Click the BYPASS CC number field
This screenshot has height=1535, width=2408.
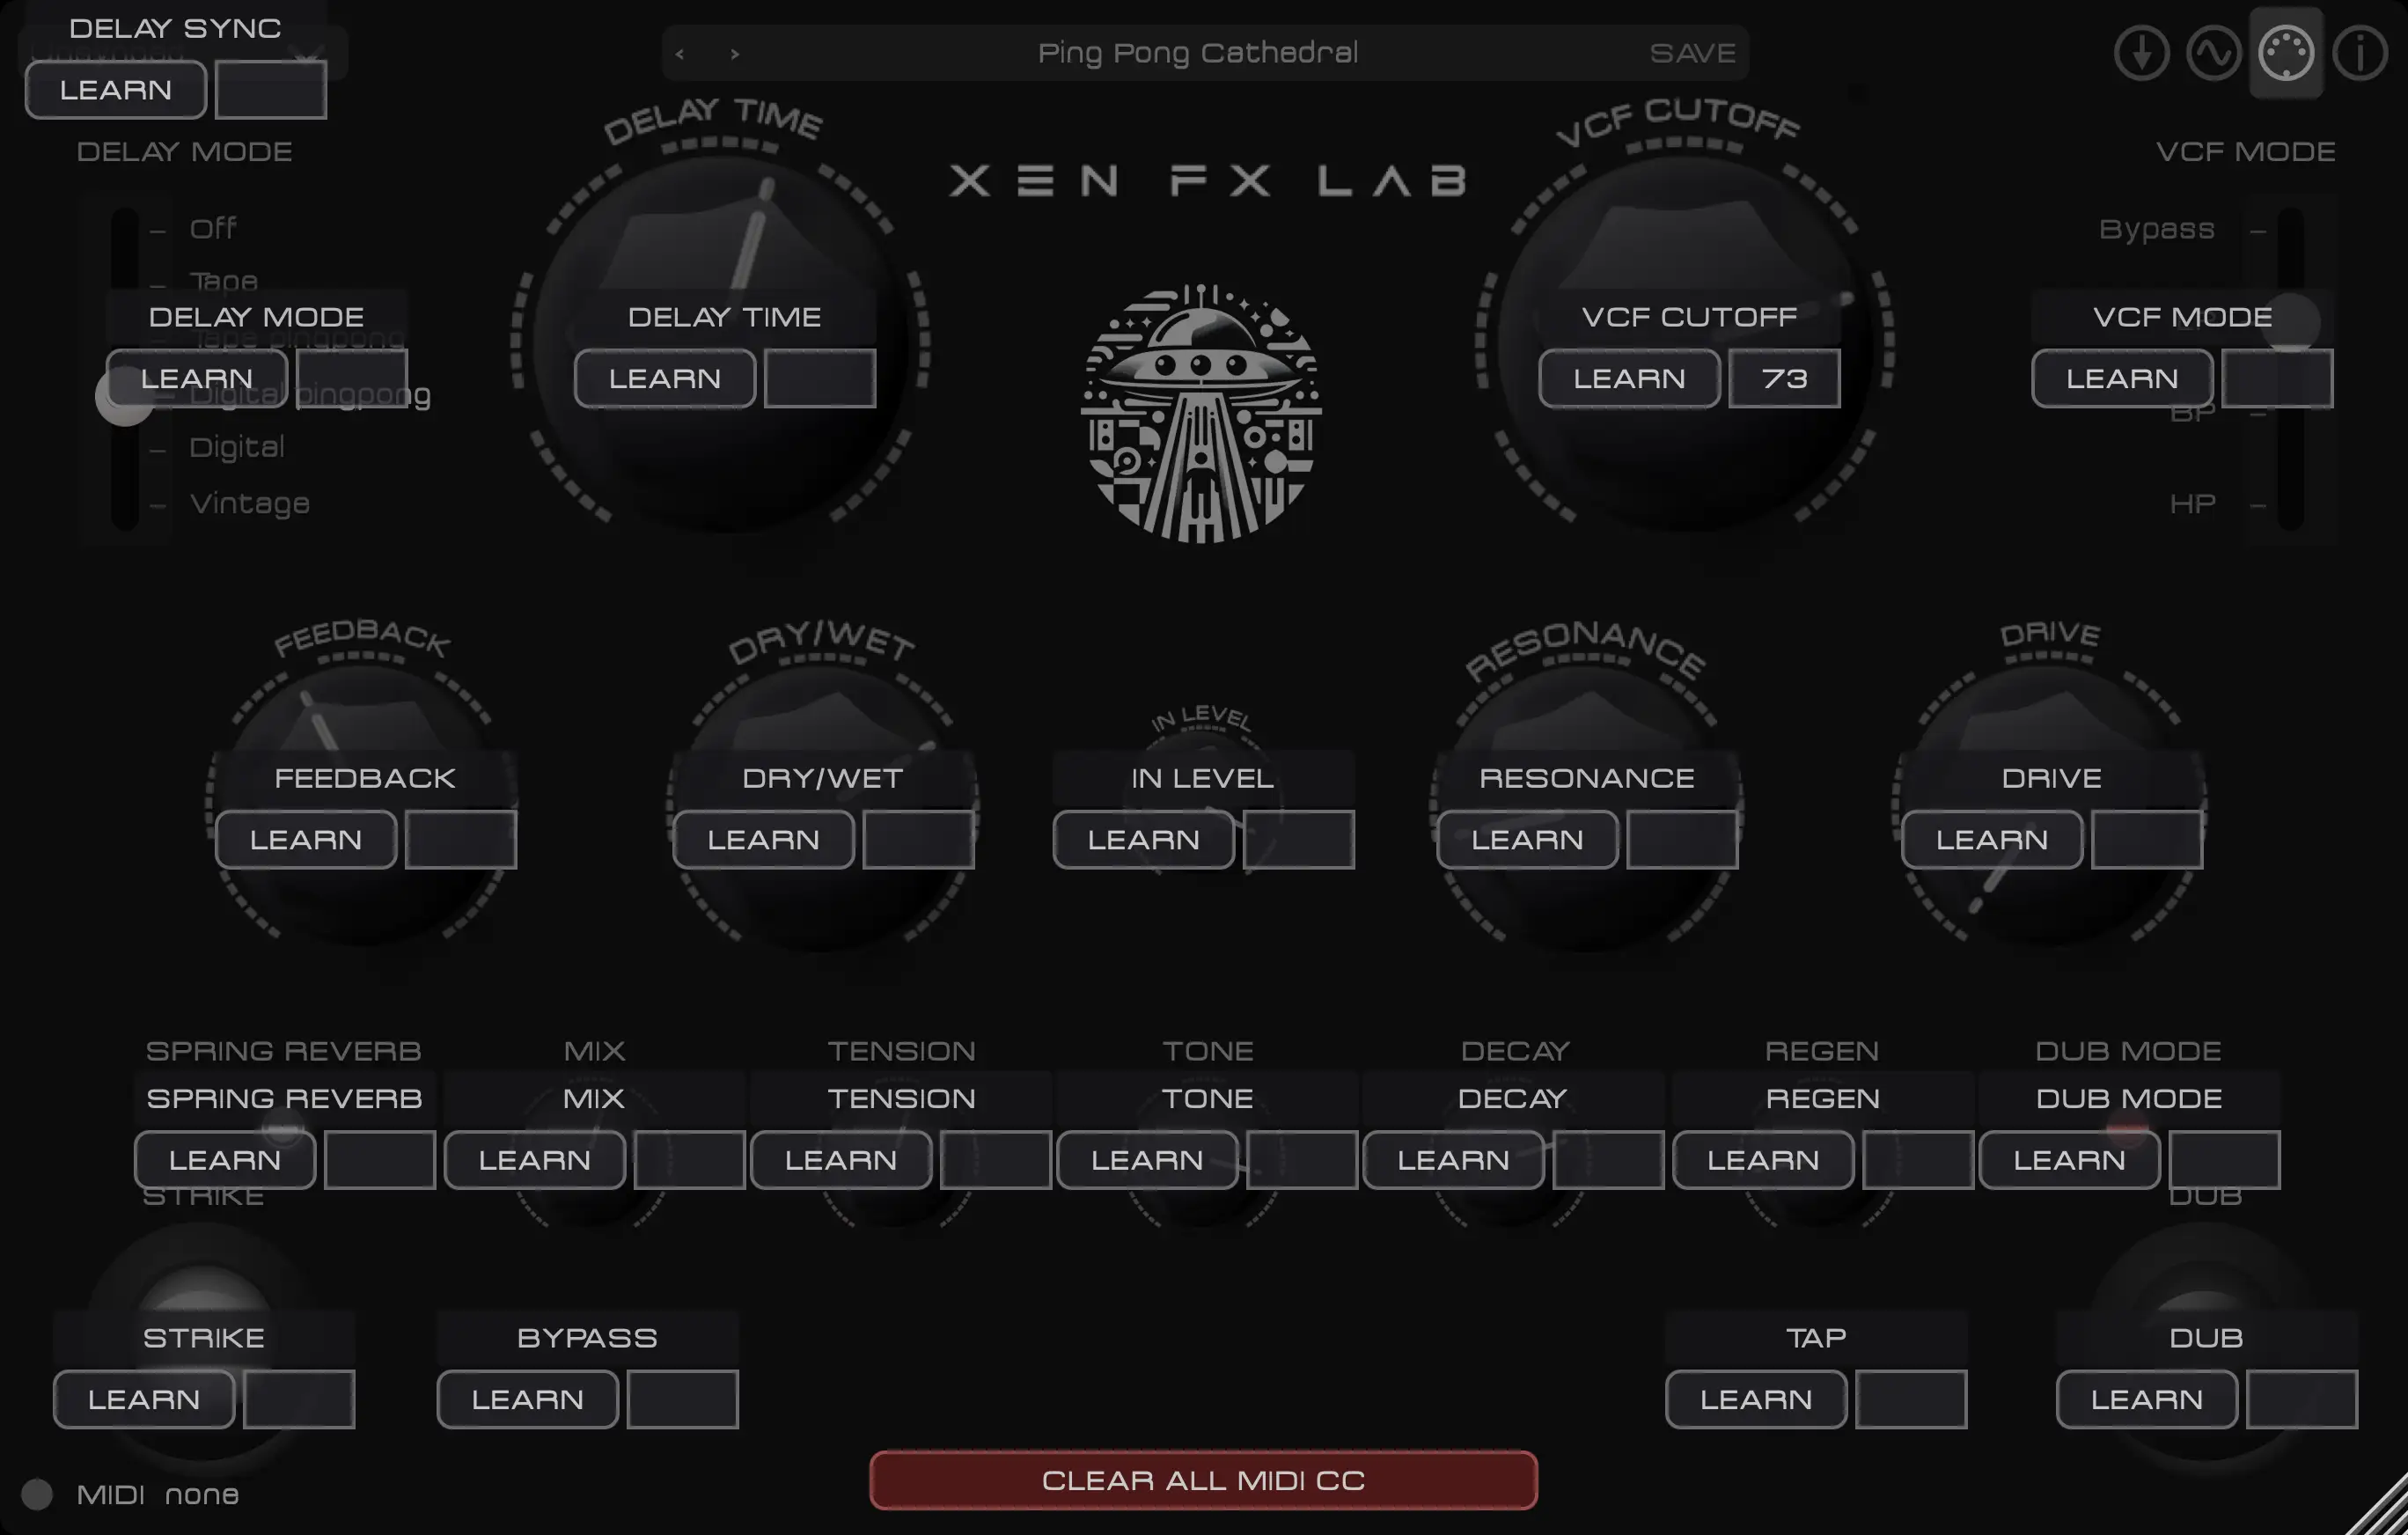pos(683,1399)
